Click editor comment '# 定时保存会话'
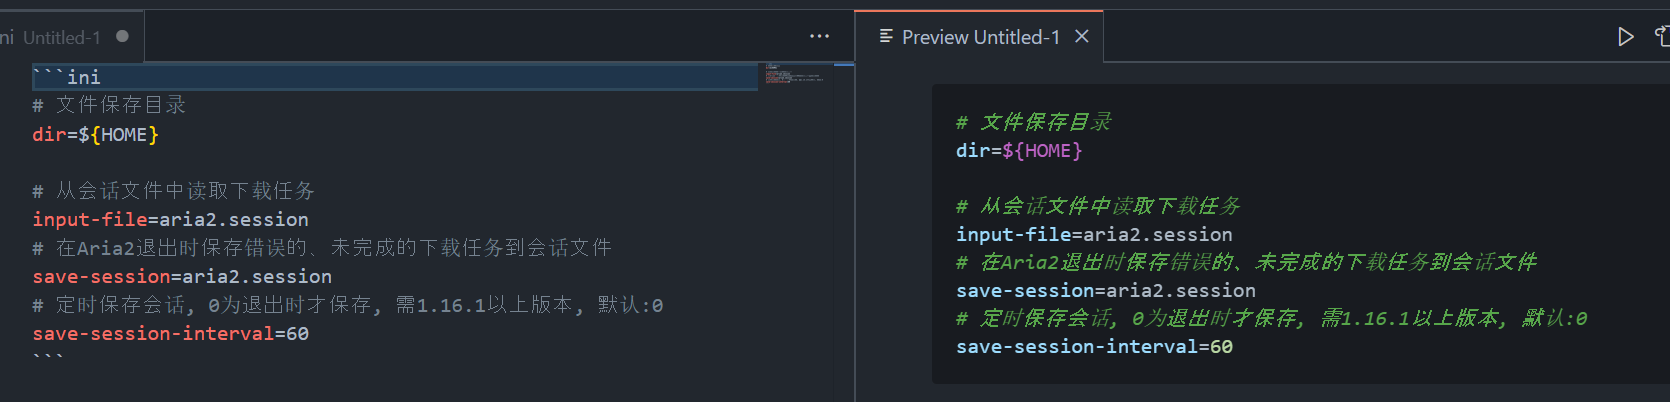 tap(347, 305)
